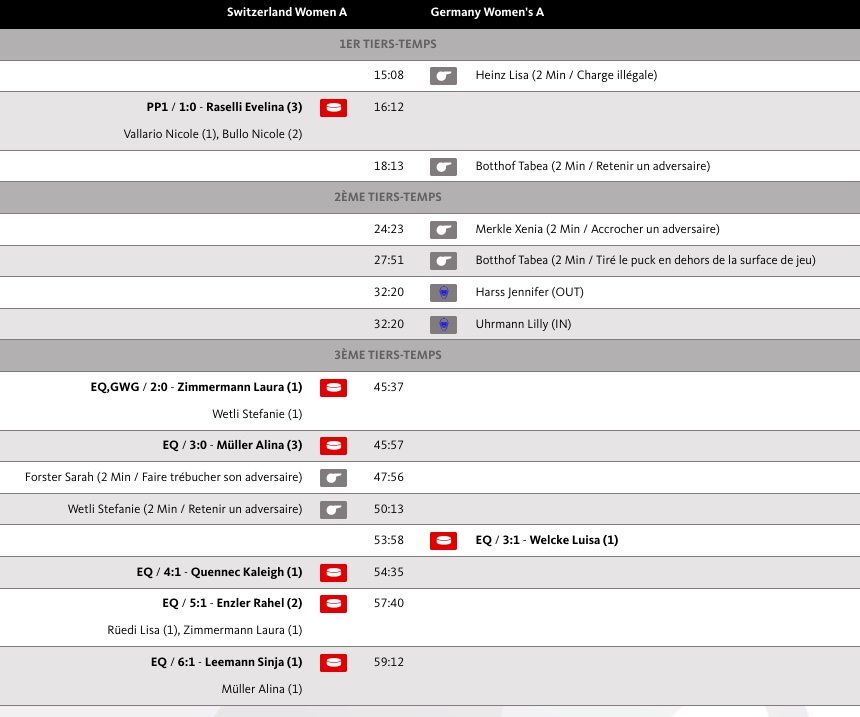Click the red puck icon at 16:12
The image size is (860, 717).
click(333, 108)
